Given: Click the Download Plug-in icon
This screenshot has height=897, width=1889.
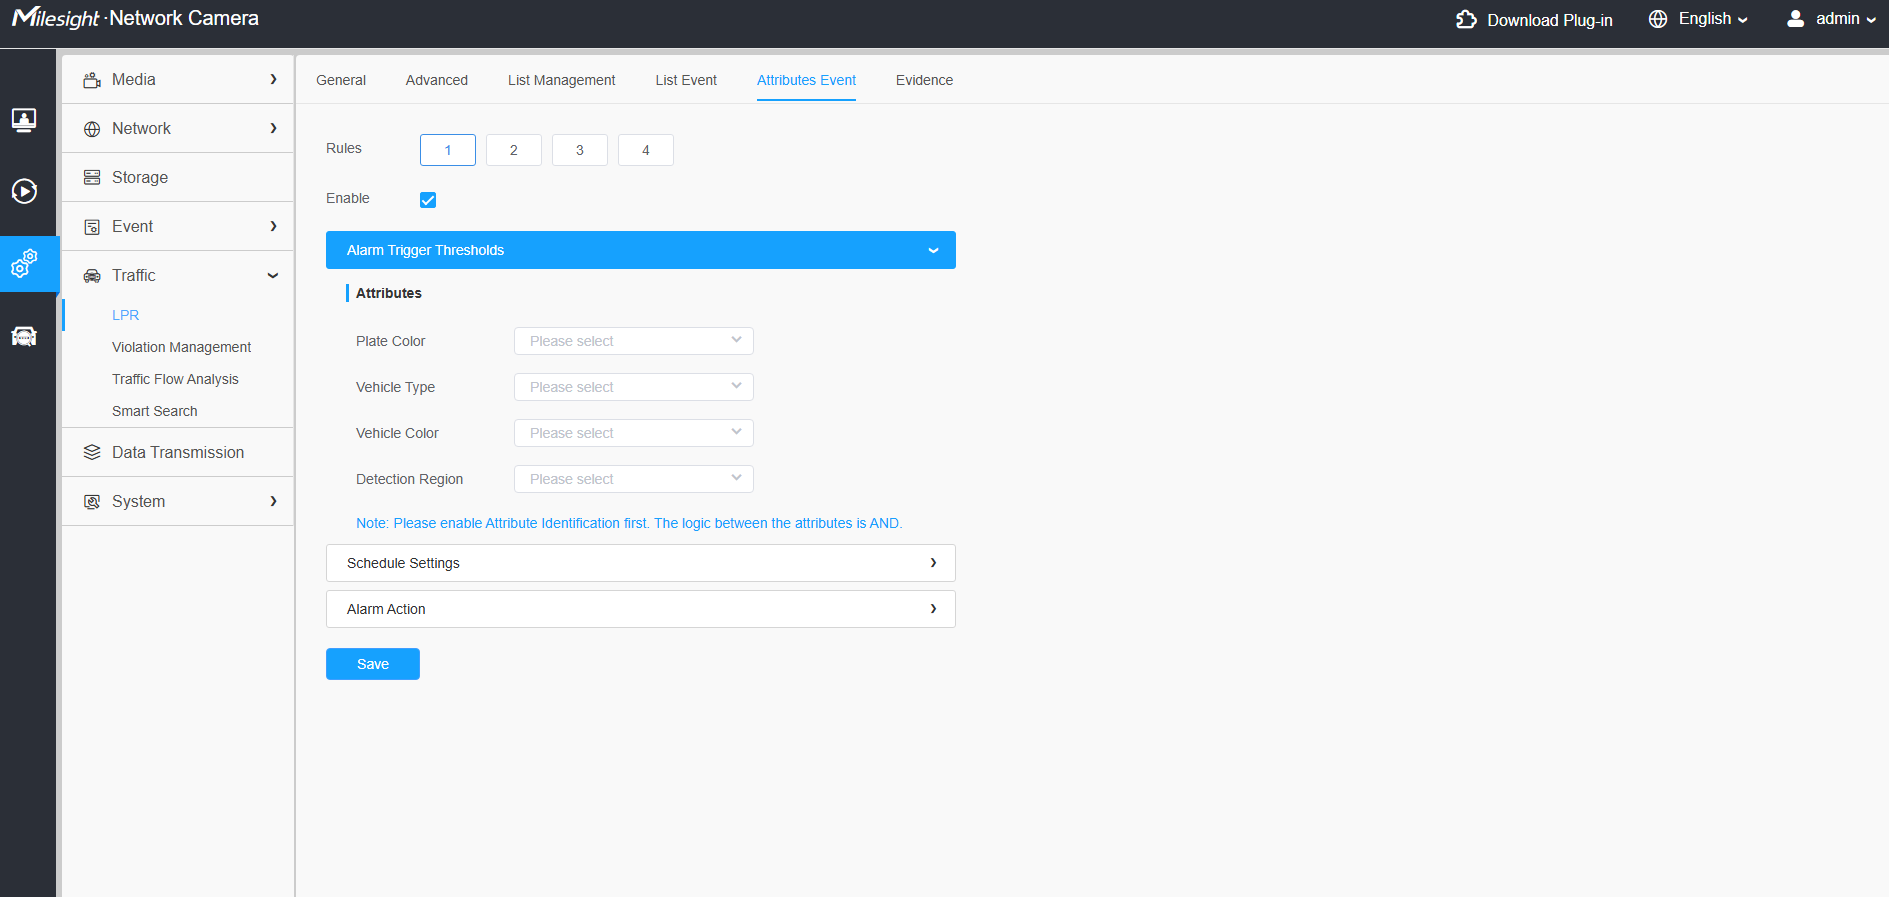Looking at the screenshot, I should click(x=1466, y=19).
